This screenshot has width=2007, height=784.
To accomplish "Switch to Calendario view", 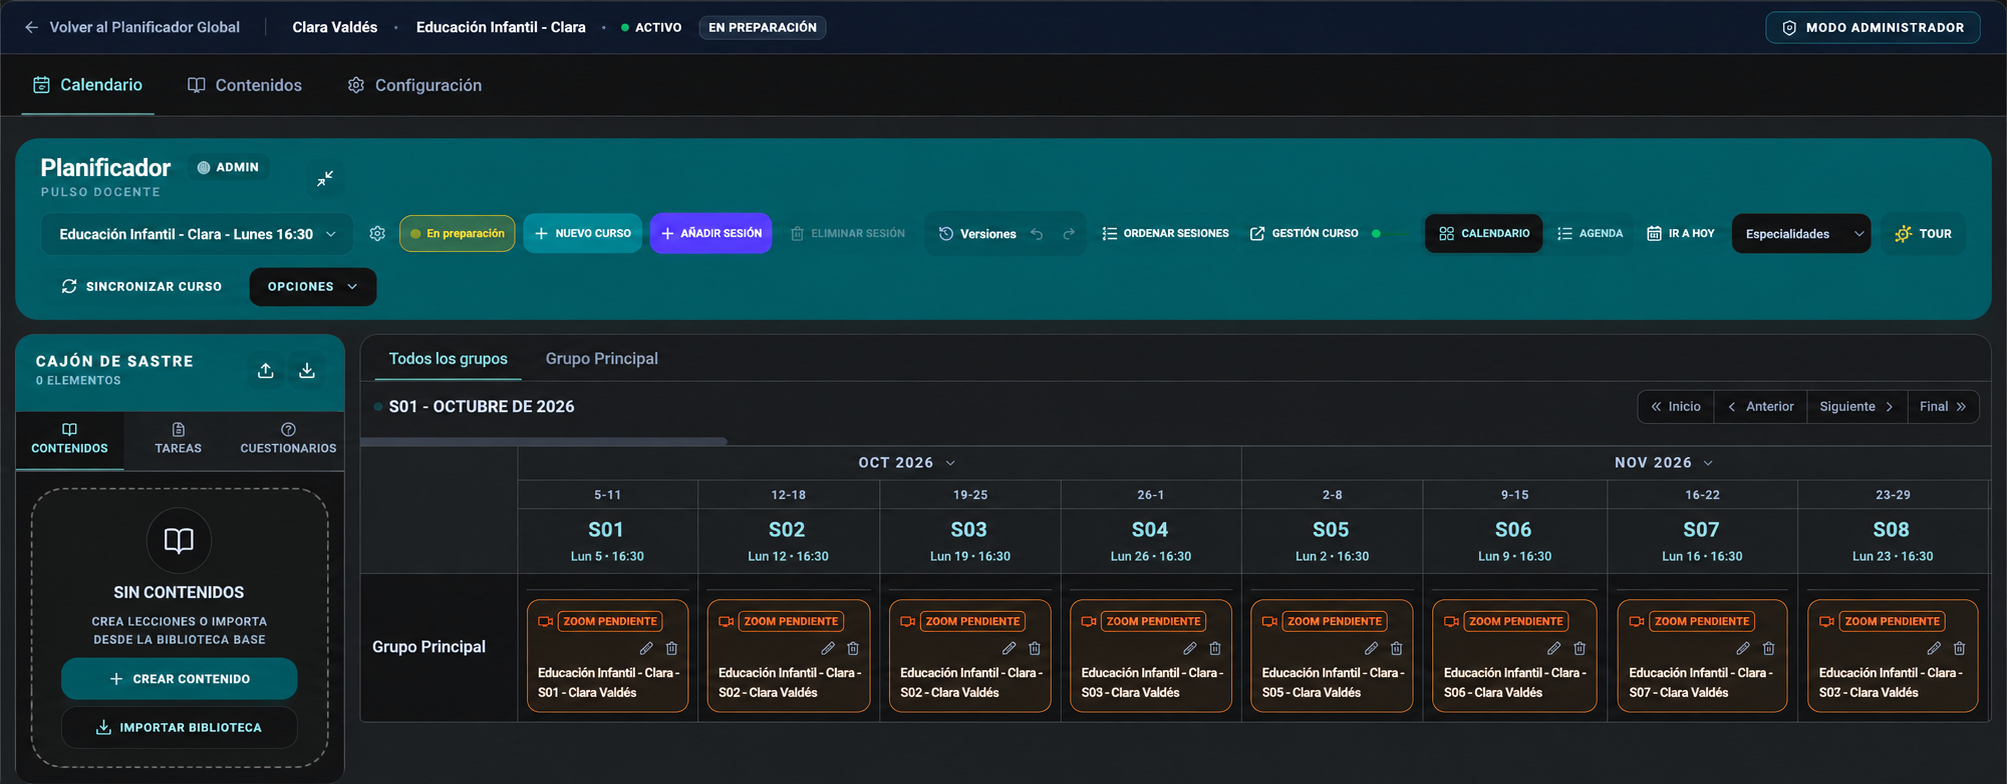I will pos(1484,234).
